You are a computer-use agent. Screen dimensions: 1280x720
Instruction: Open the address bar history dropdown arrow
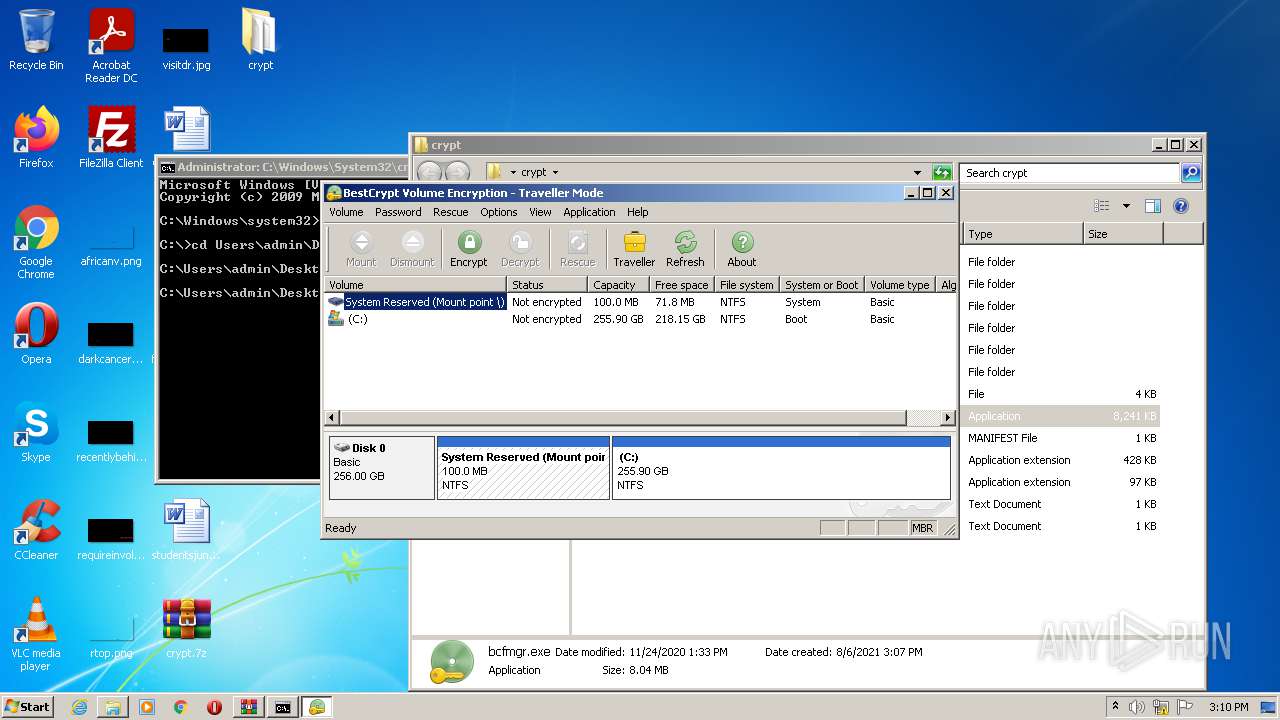point(917,173)
